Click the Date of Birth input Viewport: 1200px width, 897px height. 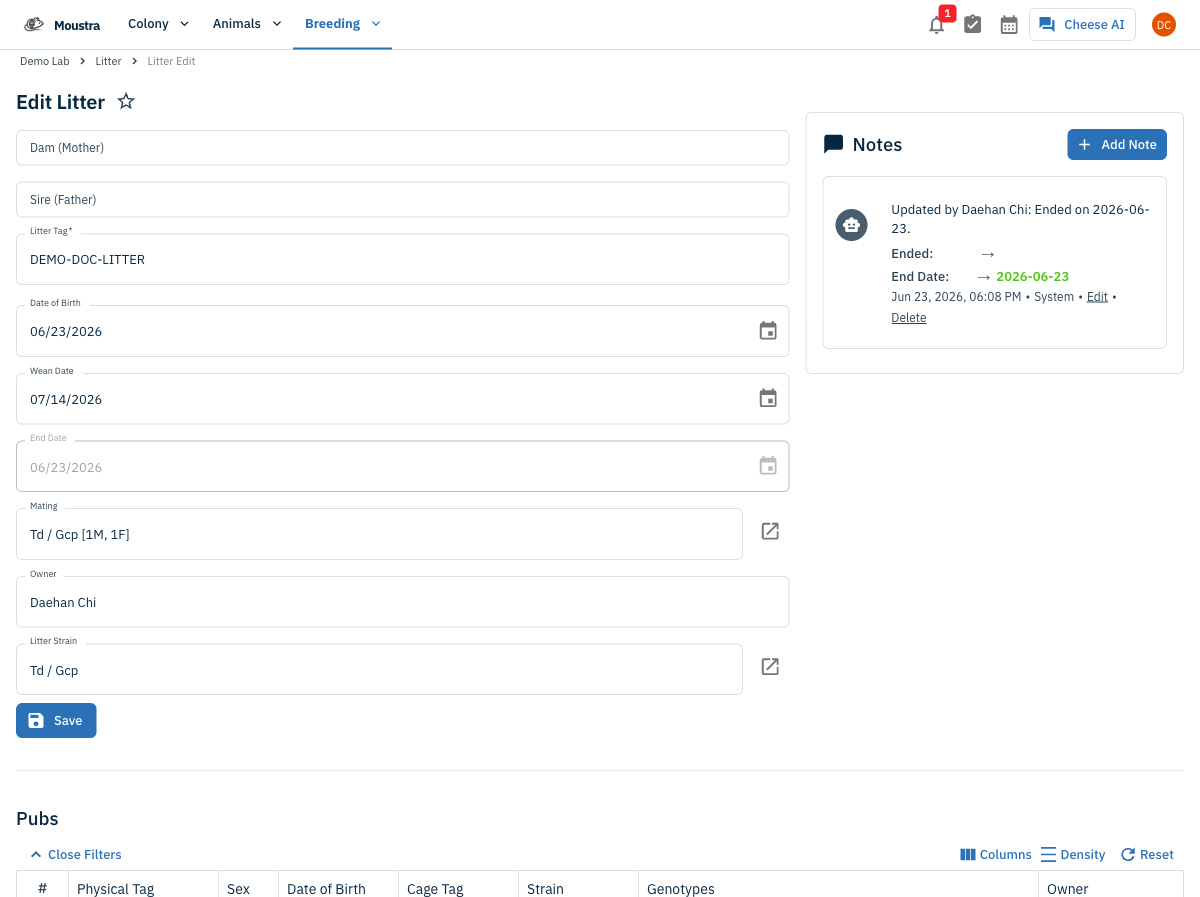coord(403,331)
